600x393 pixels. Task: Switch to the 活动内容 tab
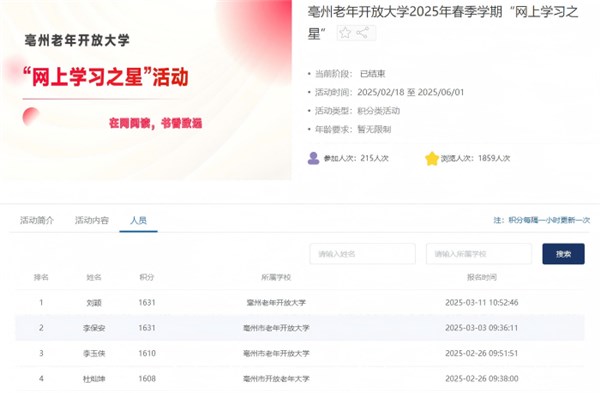coord(92,220)
